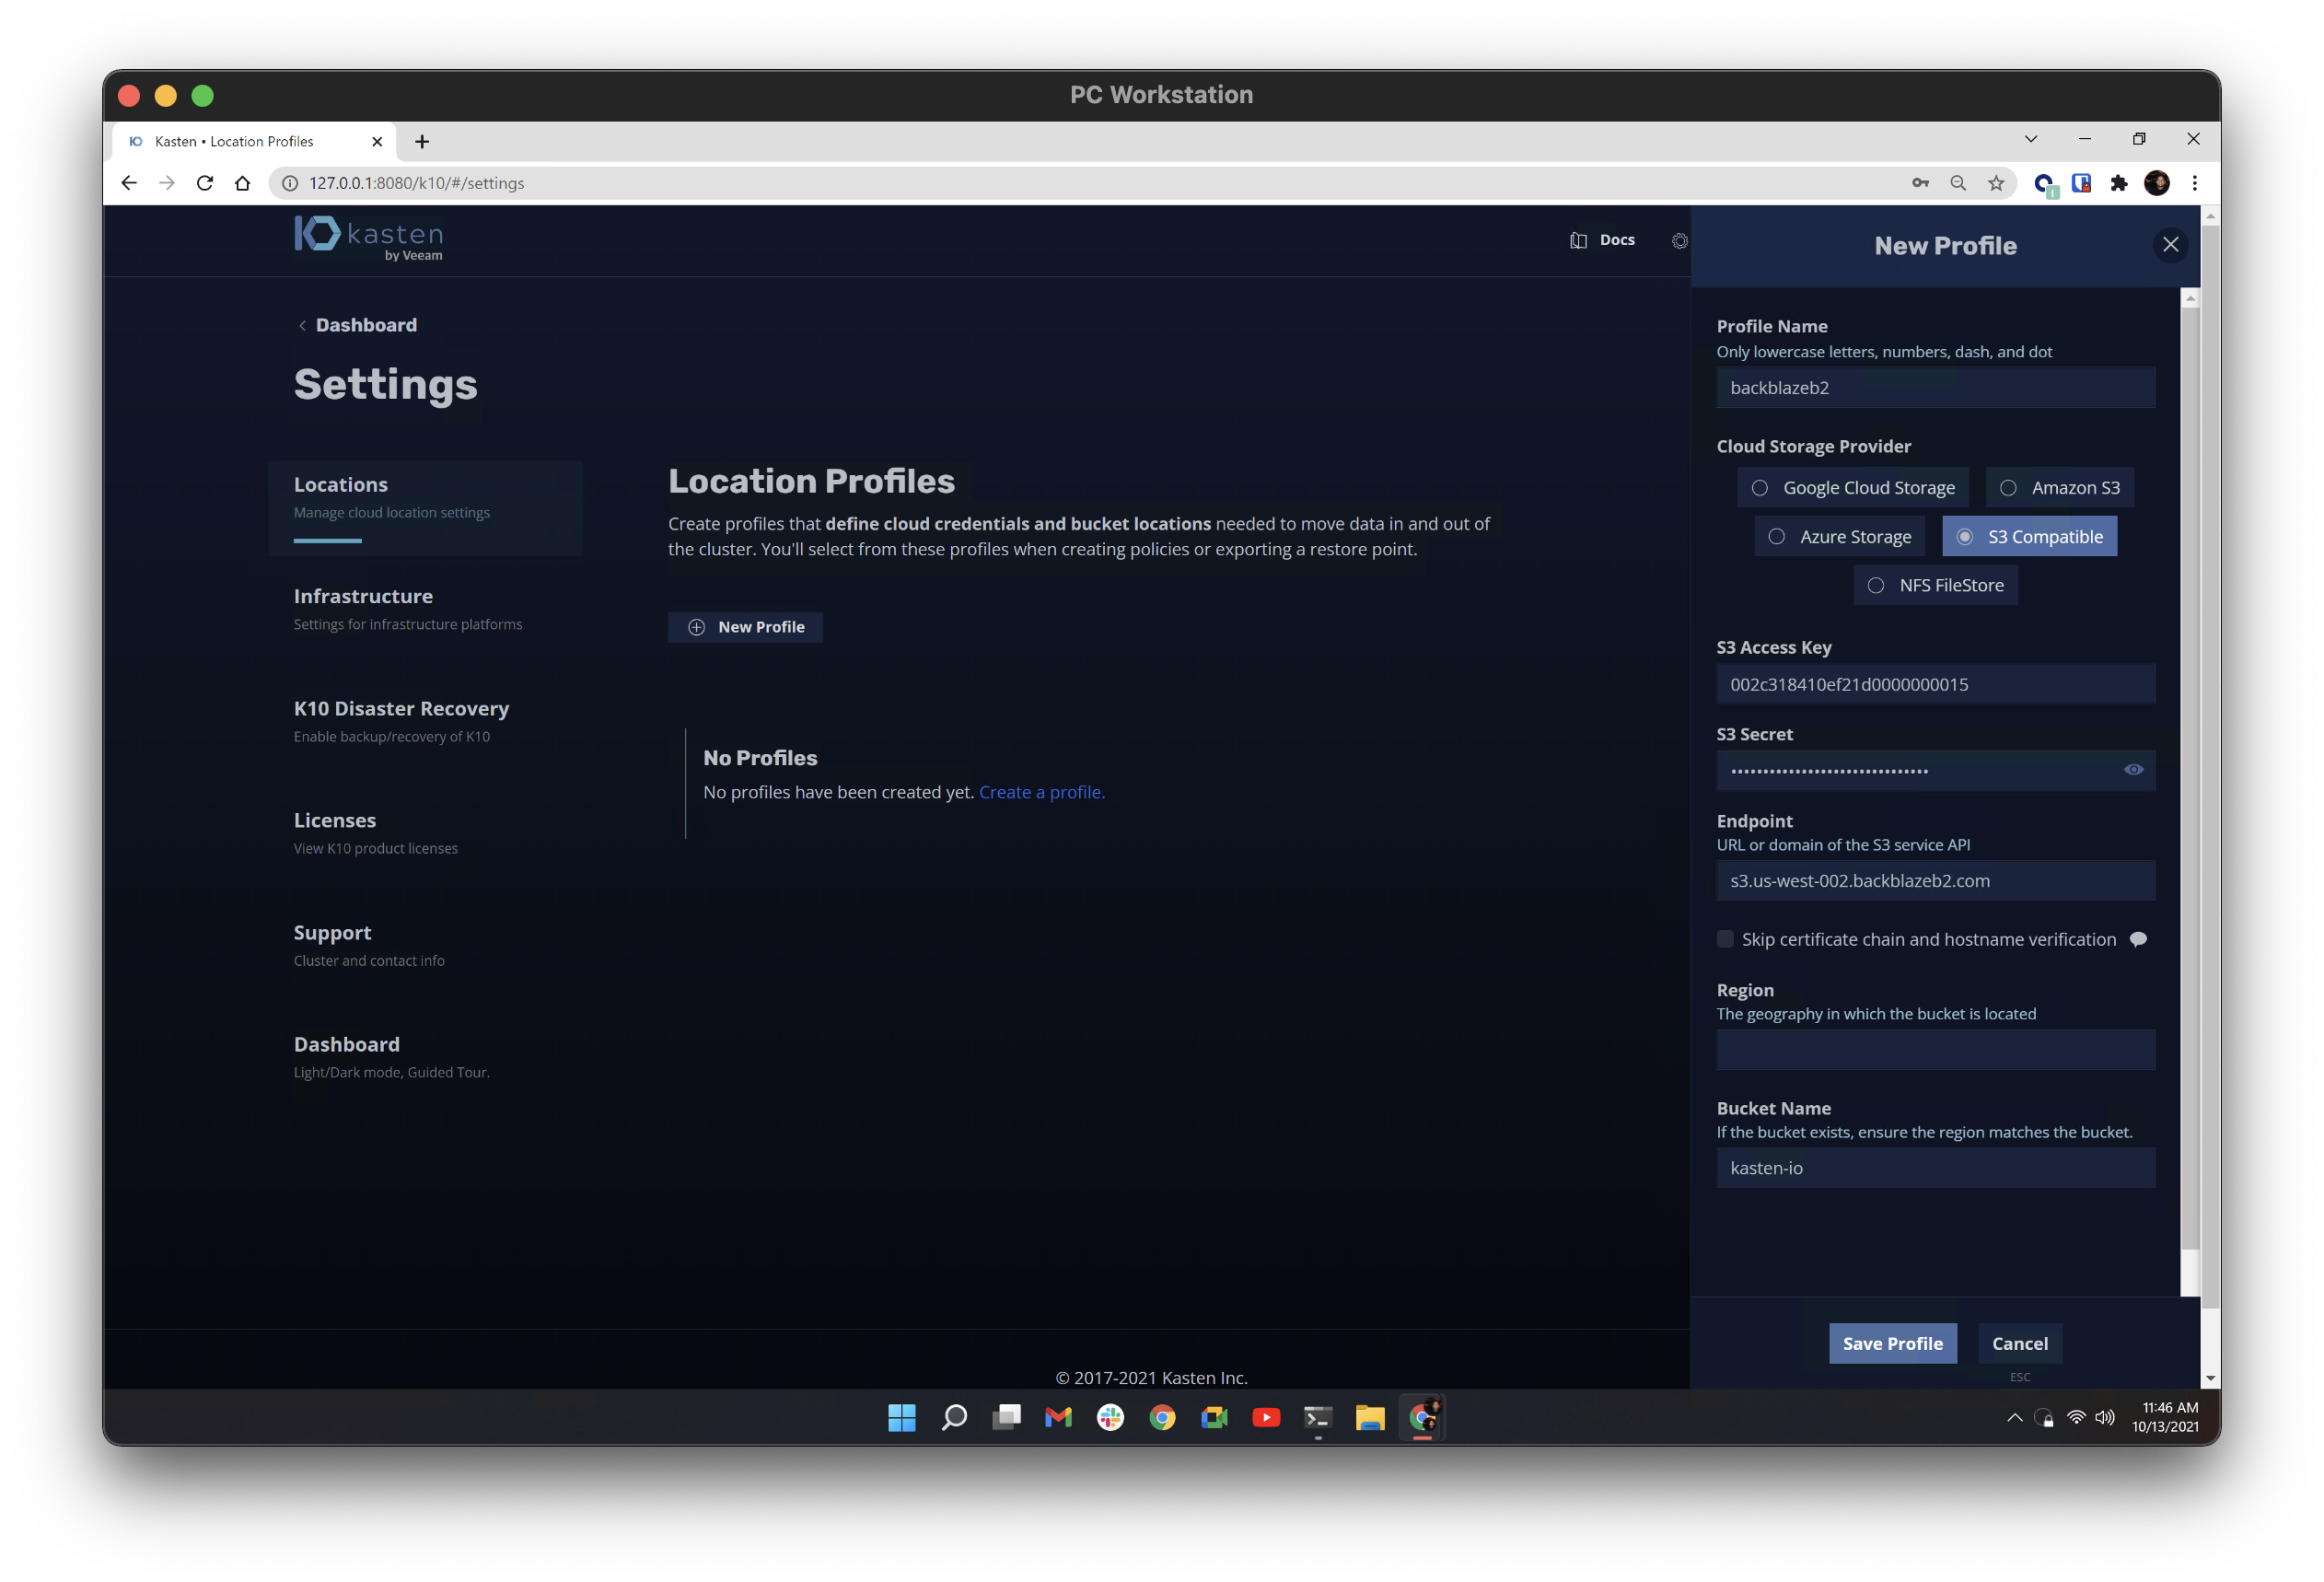Click the Create a profile link
This screenshot has width=2324, height=1582.
[1042, 792]
